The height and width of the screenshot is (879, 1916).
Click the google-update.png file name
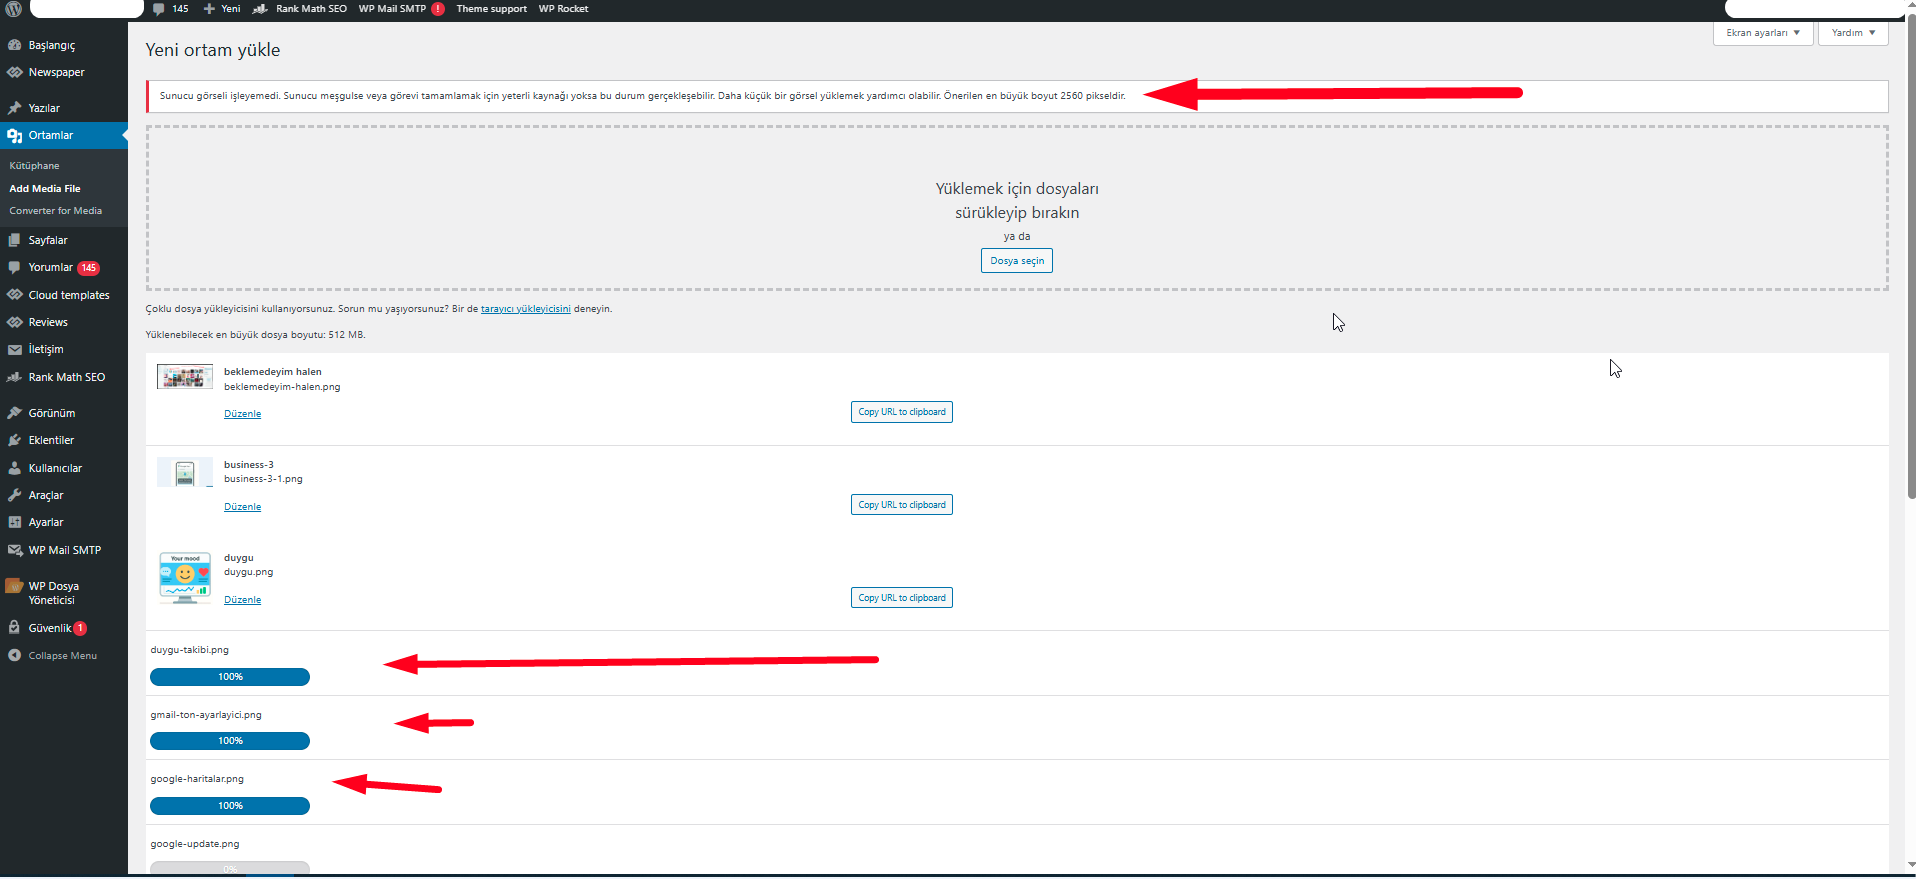tap(195, 844)
